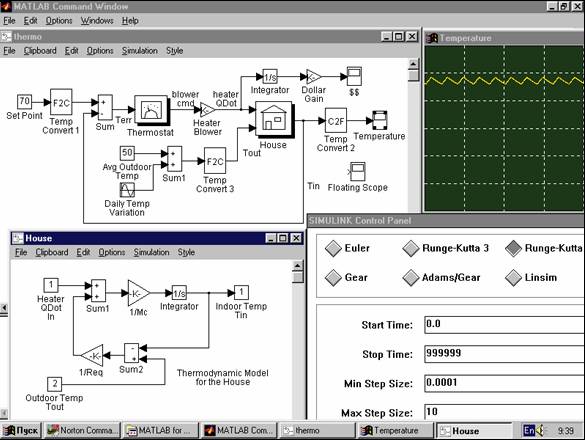This screenshot has height=440, width=585.
Task: Open Style menu in House window
Action: (186, 253)
